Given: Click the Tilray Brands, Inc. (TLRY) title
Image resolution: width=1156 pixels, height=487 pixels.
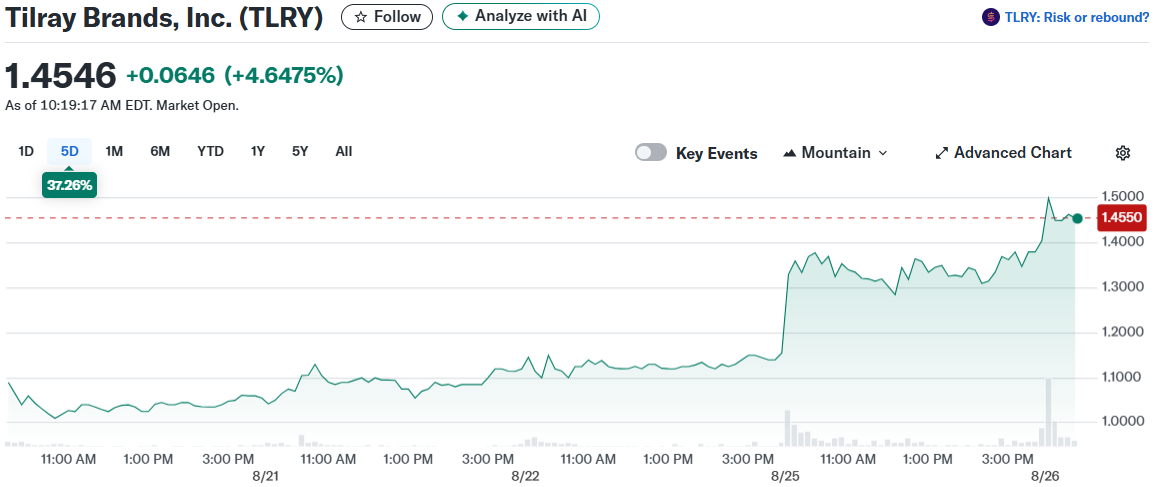Looking at the screenshot, I should pos(164,18).
